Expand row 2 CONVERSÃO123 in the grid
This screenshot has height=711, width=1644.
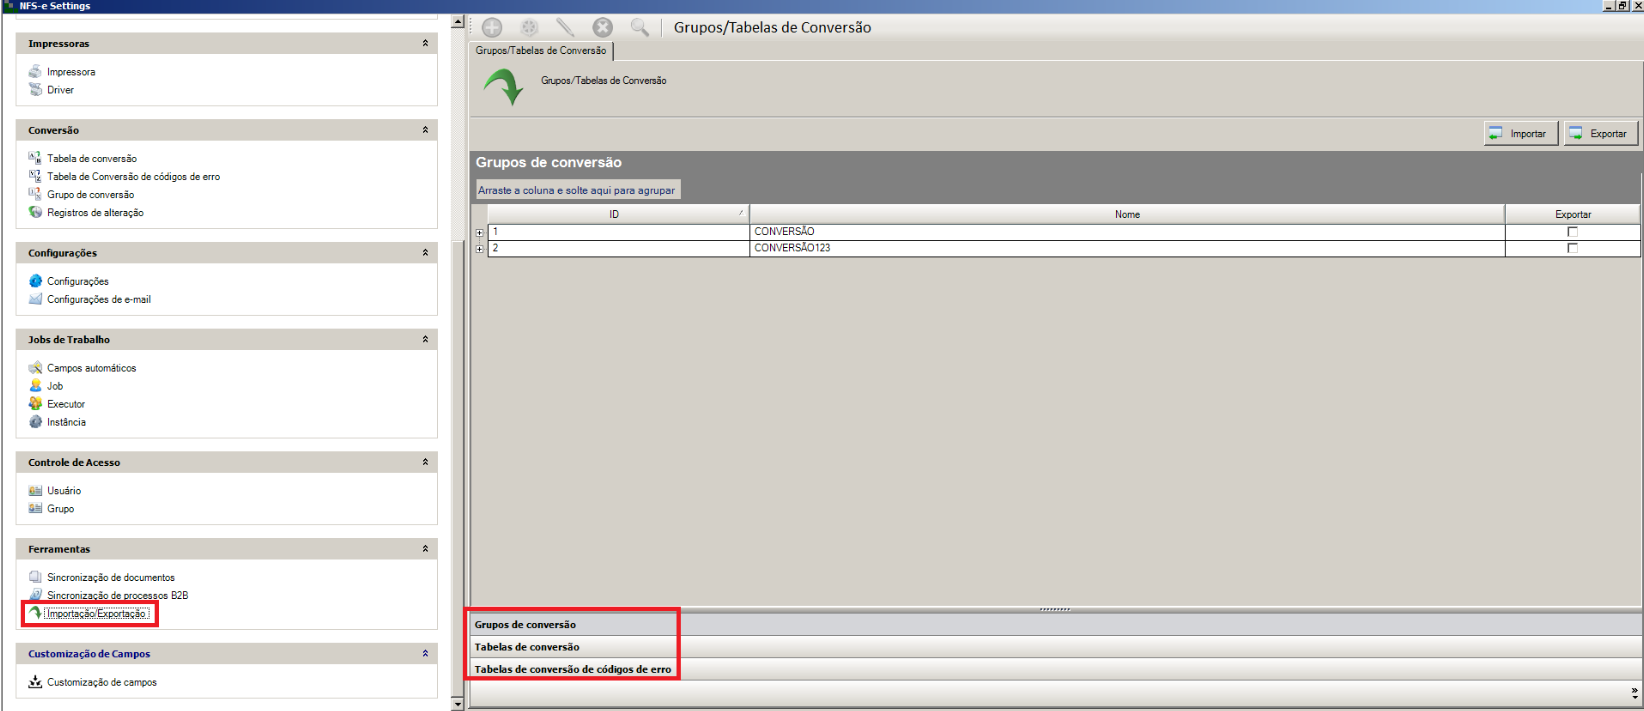coord(480,248)
